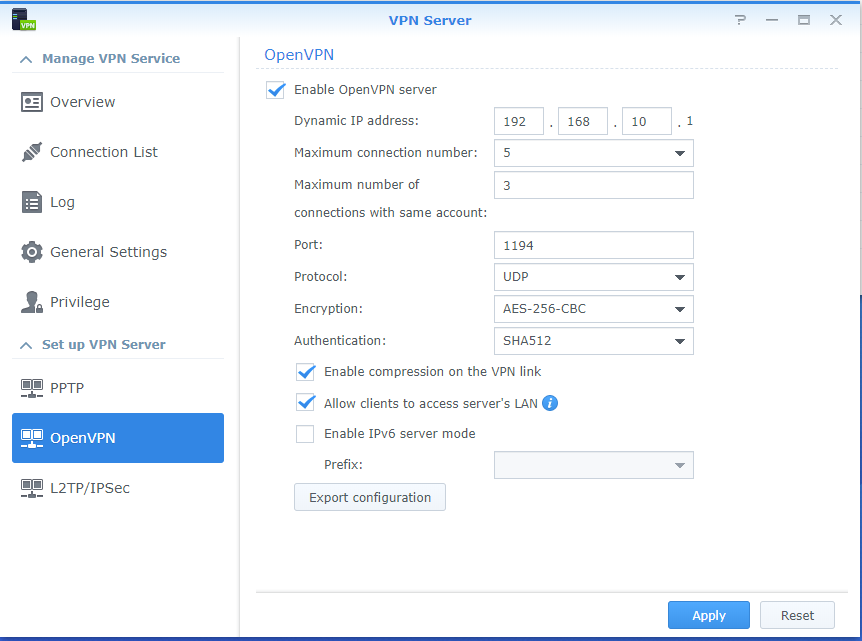Click inside the Port input field
The width and height of the screenshot is (862, 641).
(x=593, y=245)
